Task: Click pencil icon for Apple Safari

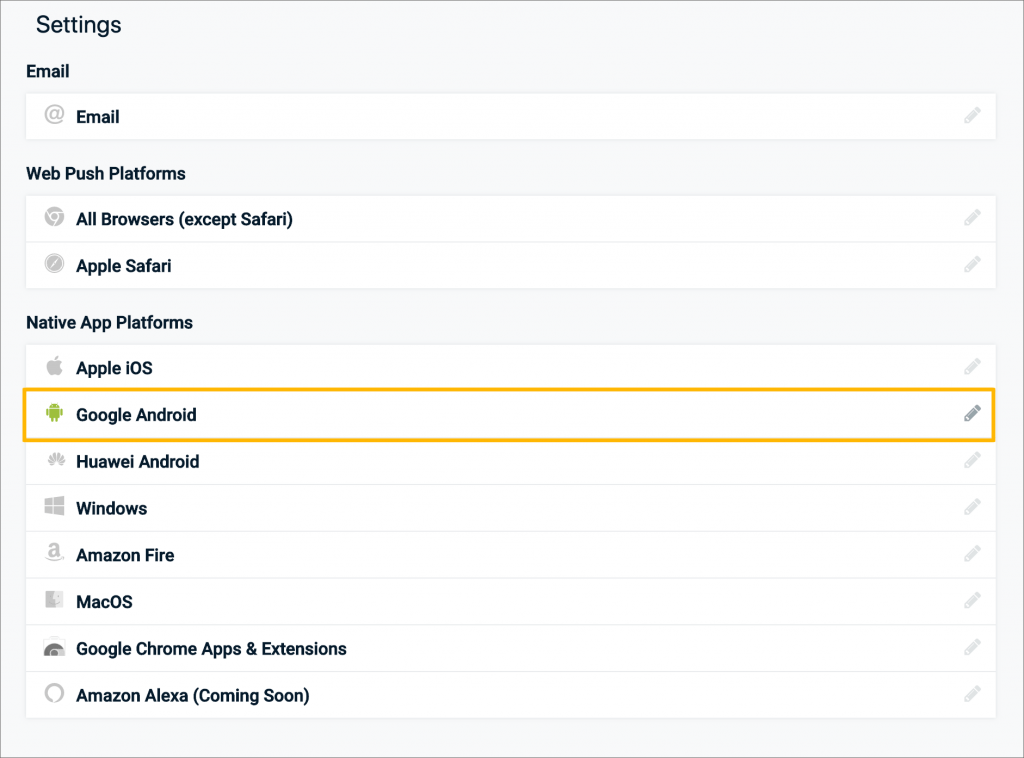Action: click(972, 265)
